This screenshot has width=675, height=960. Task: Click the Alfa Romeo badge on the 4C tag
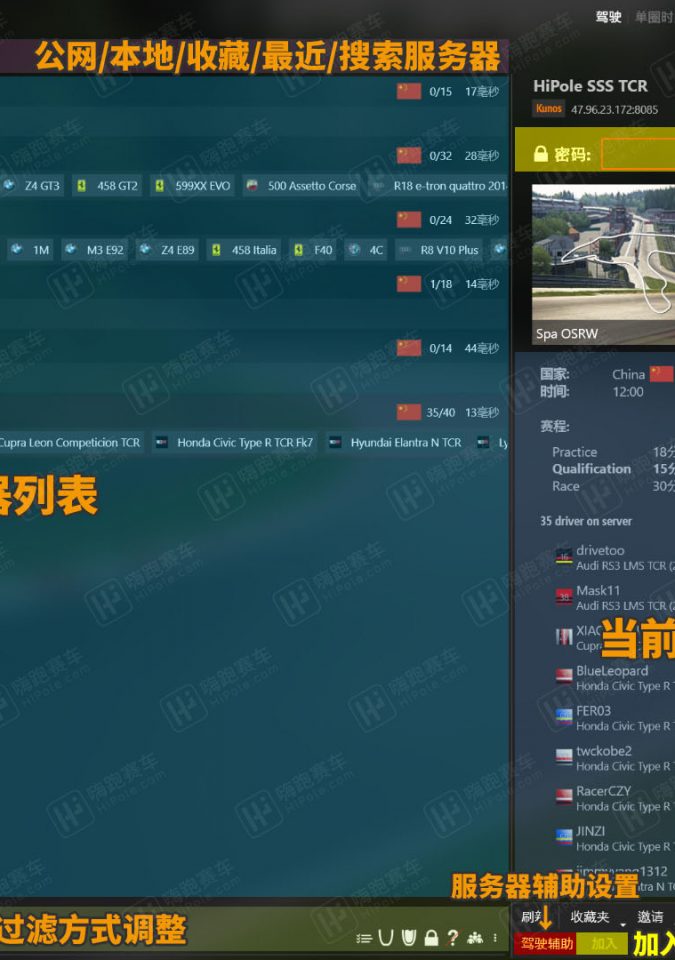(x=354, y=249)
